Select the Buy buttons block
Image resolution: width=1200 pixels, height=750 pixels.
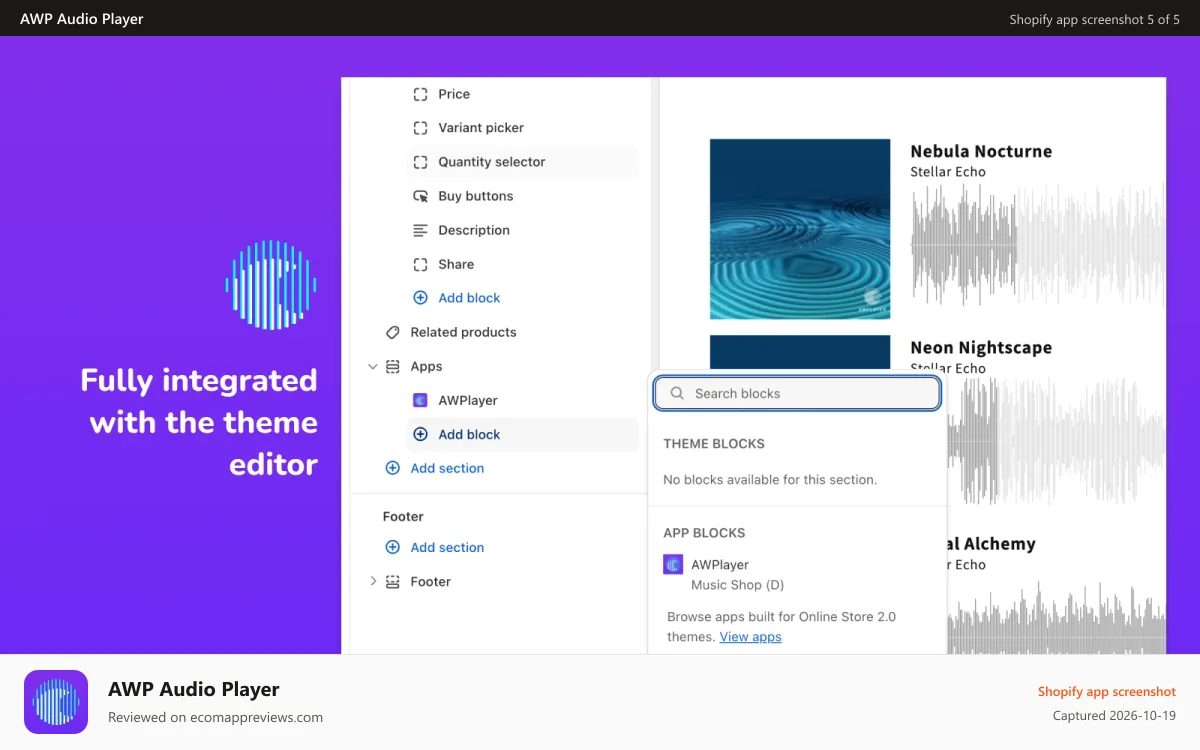point(523,196)
